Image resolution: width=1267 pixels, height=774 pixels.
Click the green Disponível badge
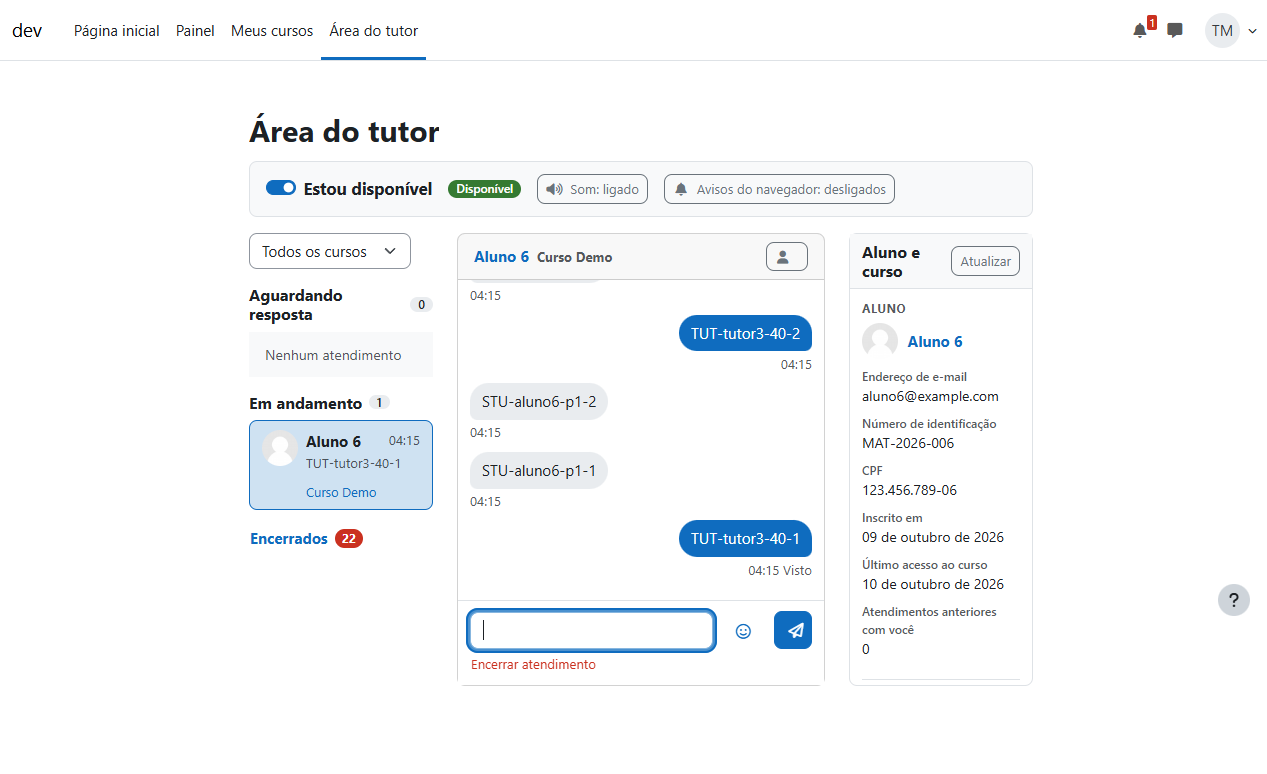tap(484, 189)
